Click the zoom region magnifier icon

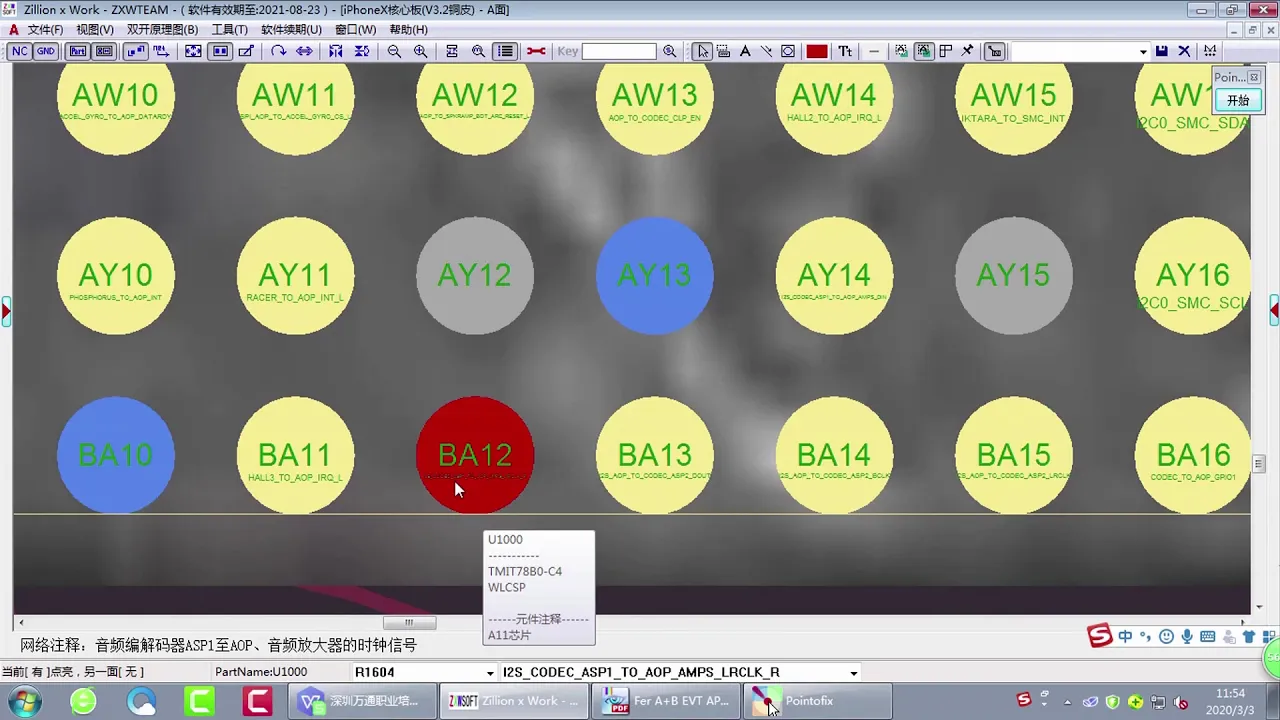click(478, 51)
